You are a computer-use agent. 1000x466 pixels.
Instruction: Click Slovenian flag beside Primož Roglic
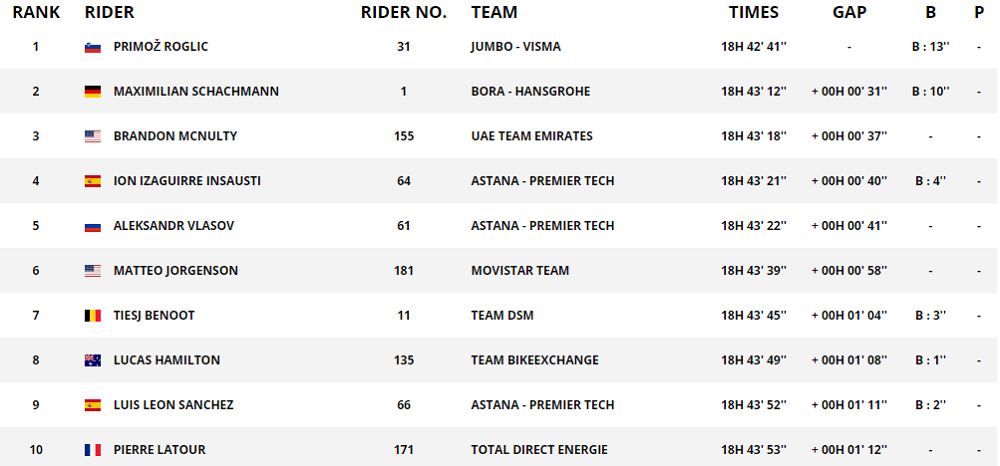(x=92, y=47)
